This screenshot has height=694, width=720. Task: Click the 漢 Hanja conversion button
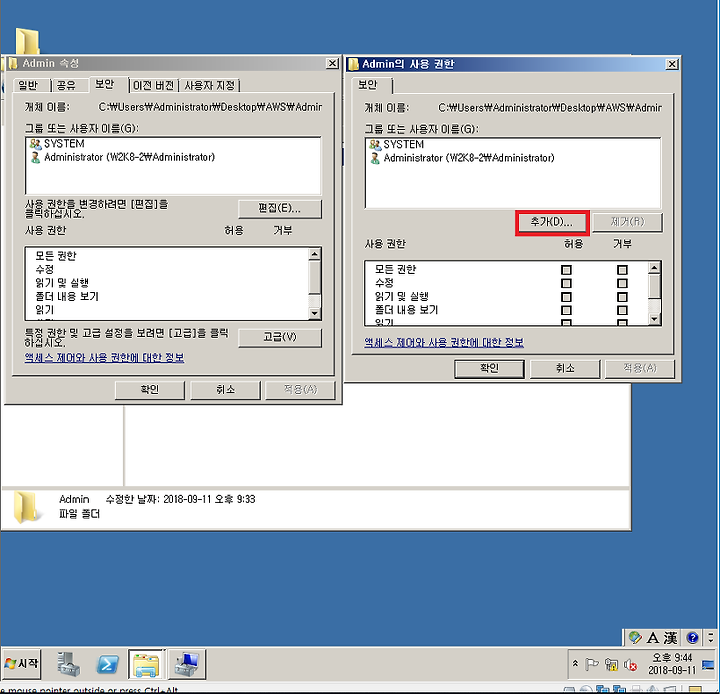(670, 638)
